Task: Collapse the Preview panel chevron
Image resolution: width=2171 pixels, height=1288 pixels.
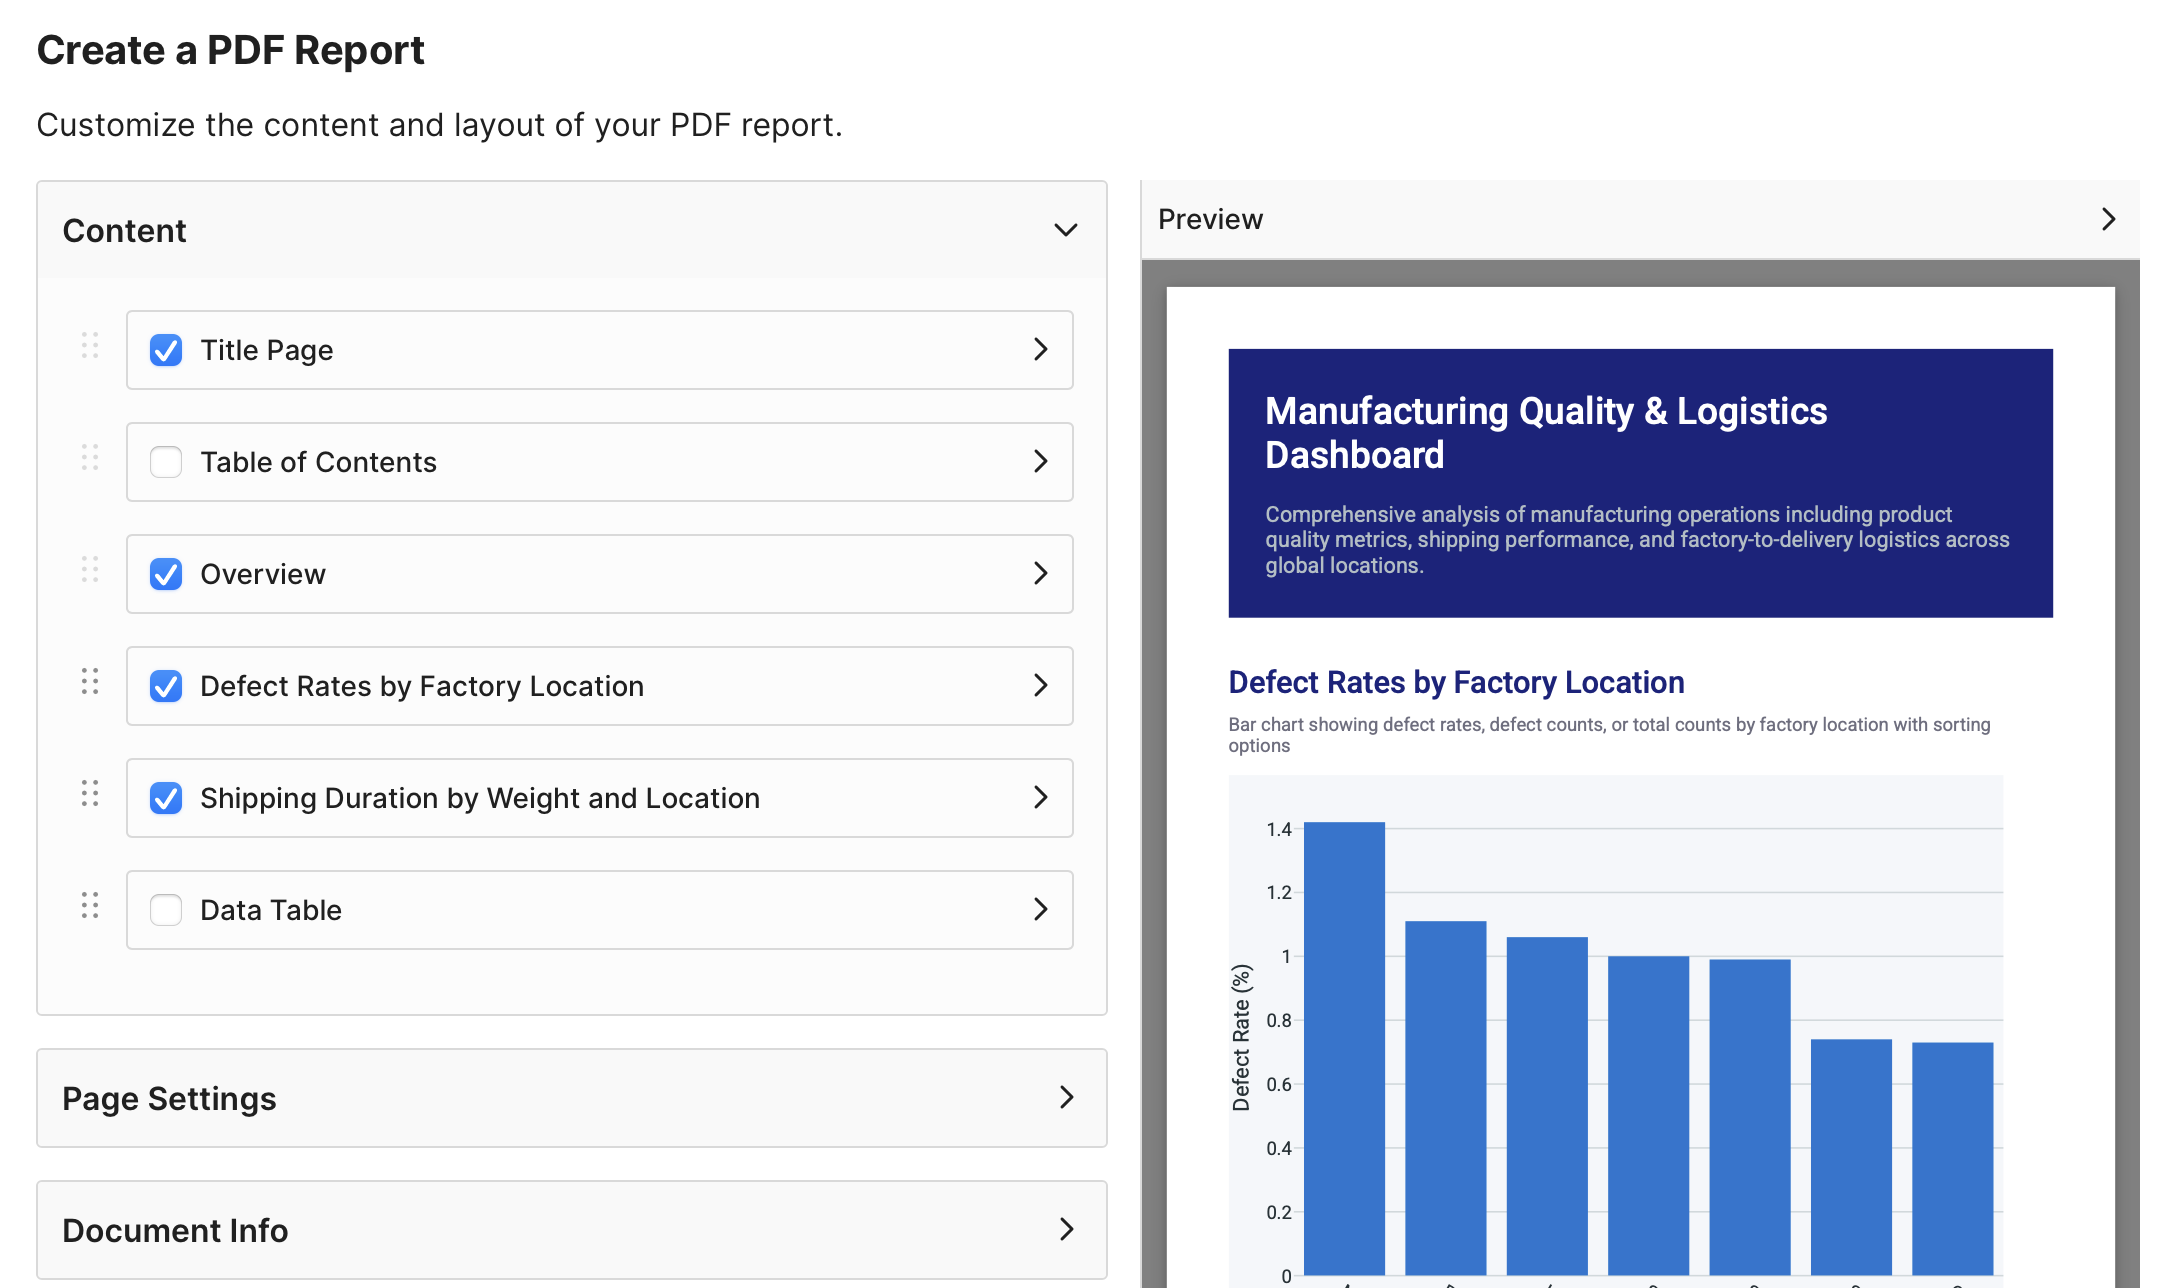Action: point(2108,220)
